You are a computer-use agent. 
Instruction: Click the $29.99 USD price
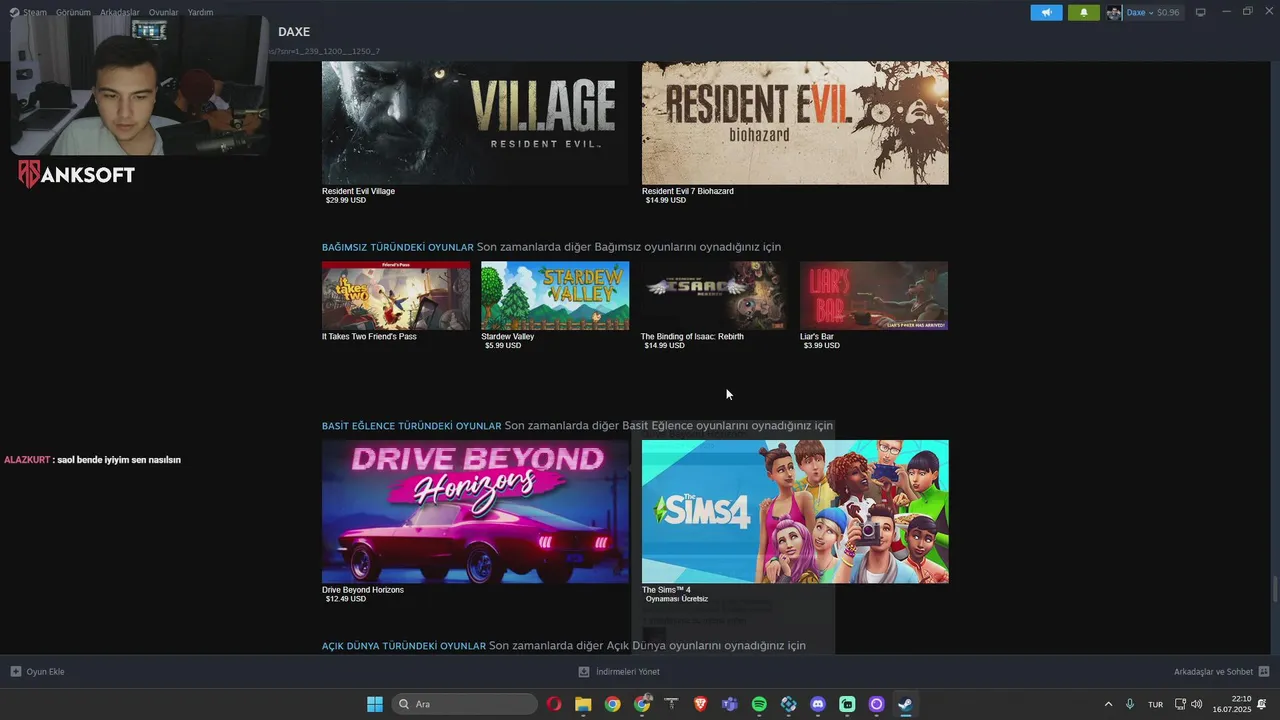tap(346, 200)
